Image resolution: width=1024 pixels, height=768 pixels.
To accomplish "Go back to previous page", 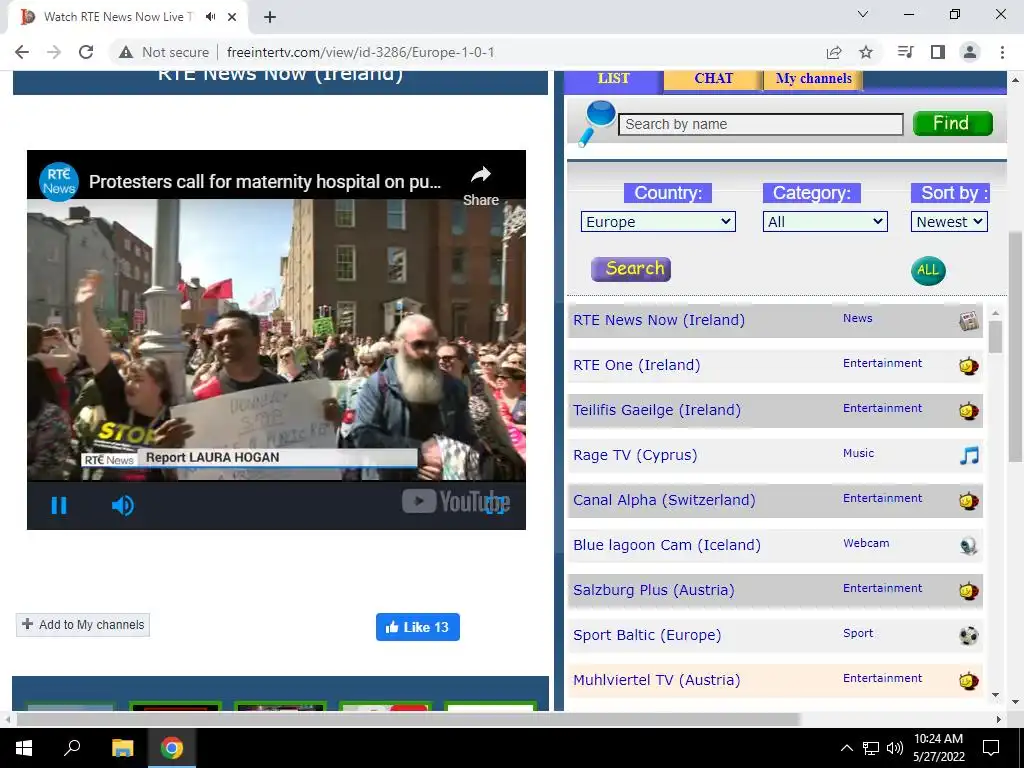I will tap(22, 52).
